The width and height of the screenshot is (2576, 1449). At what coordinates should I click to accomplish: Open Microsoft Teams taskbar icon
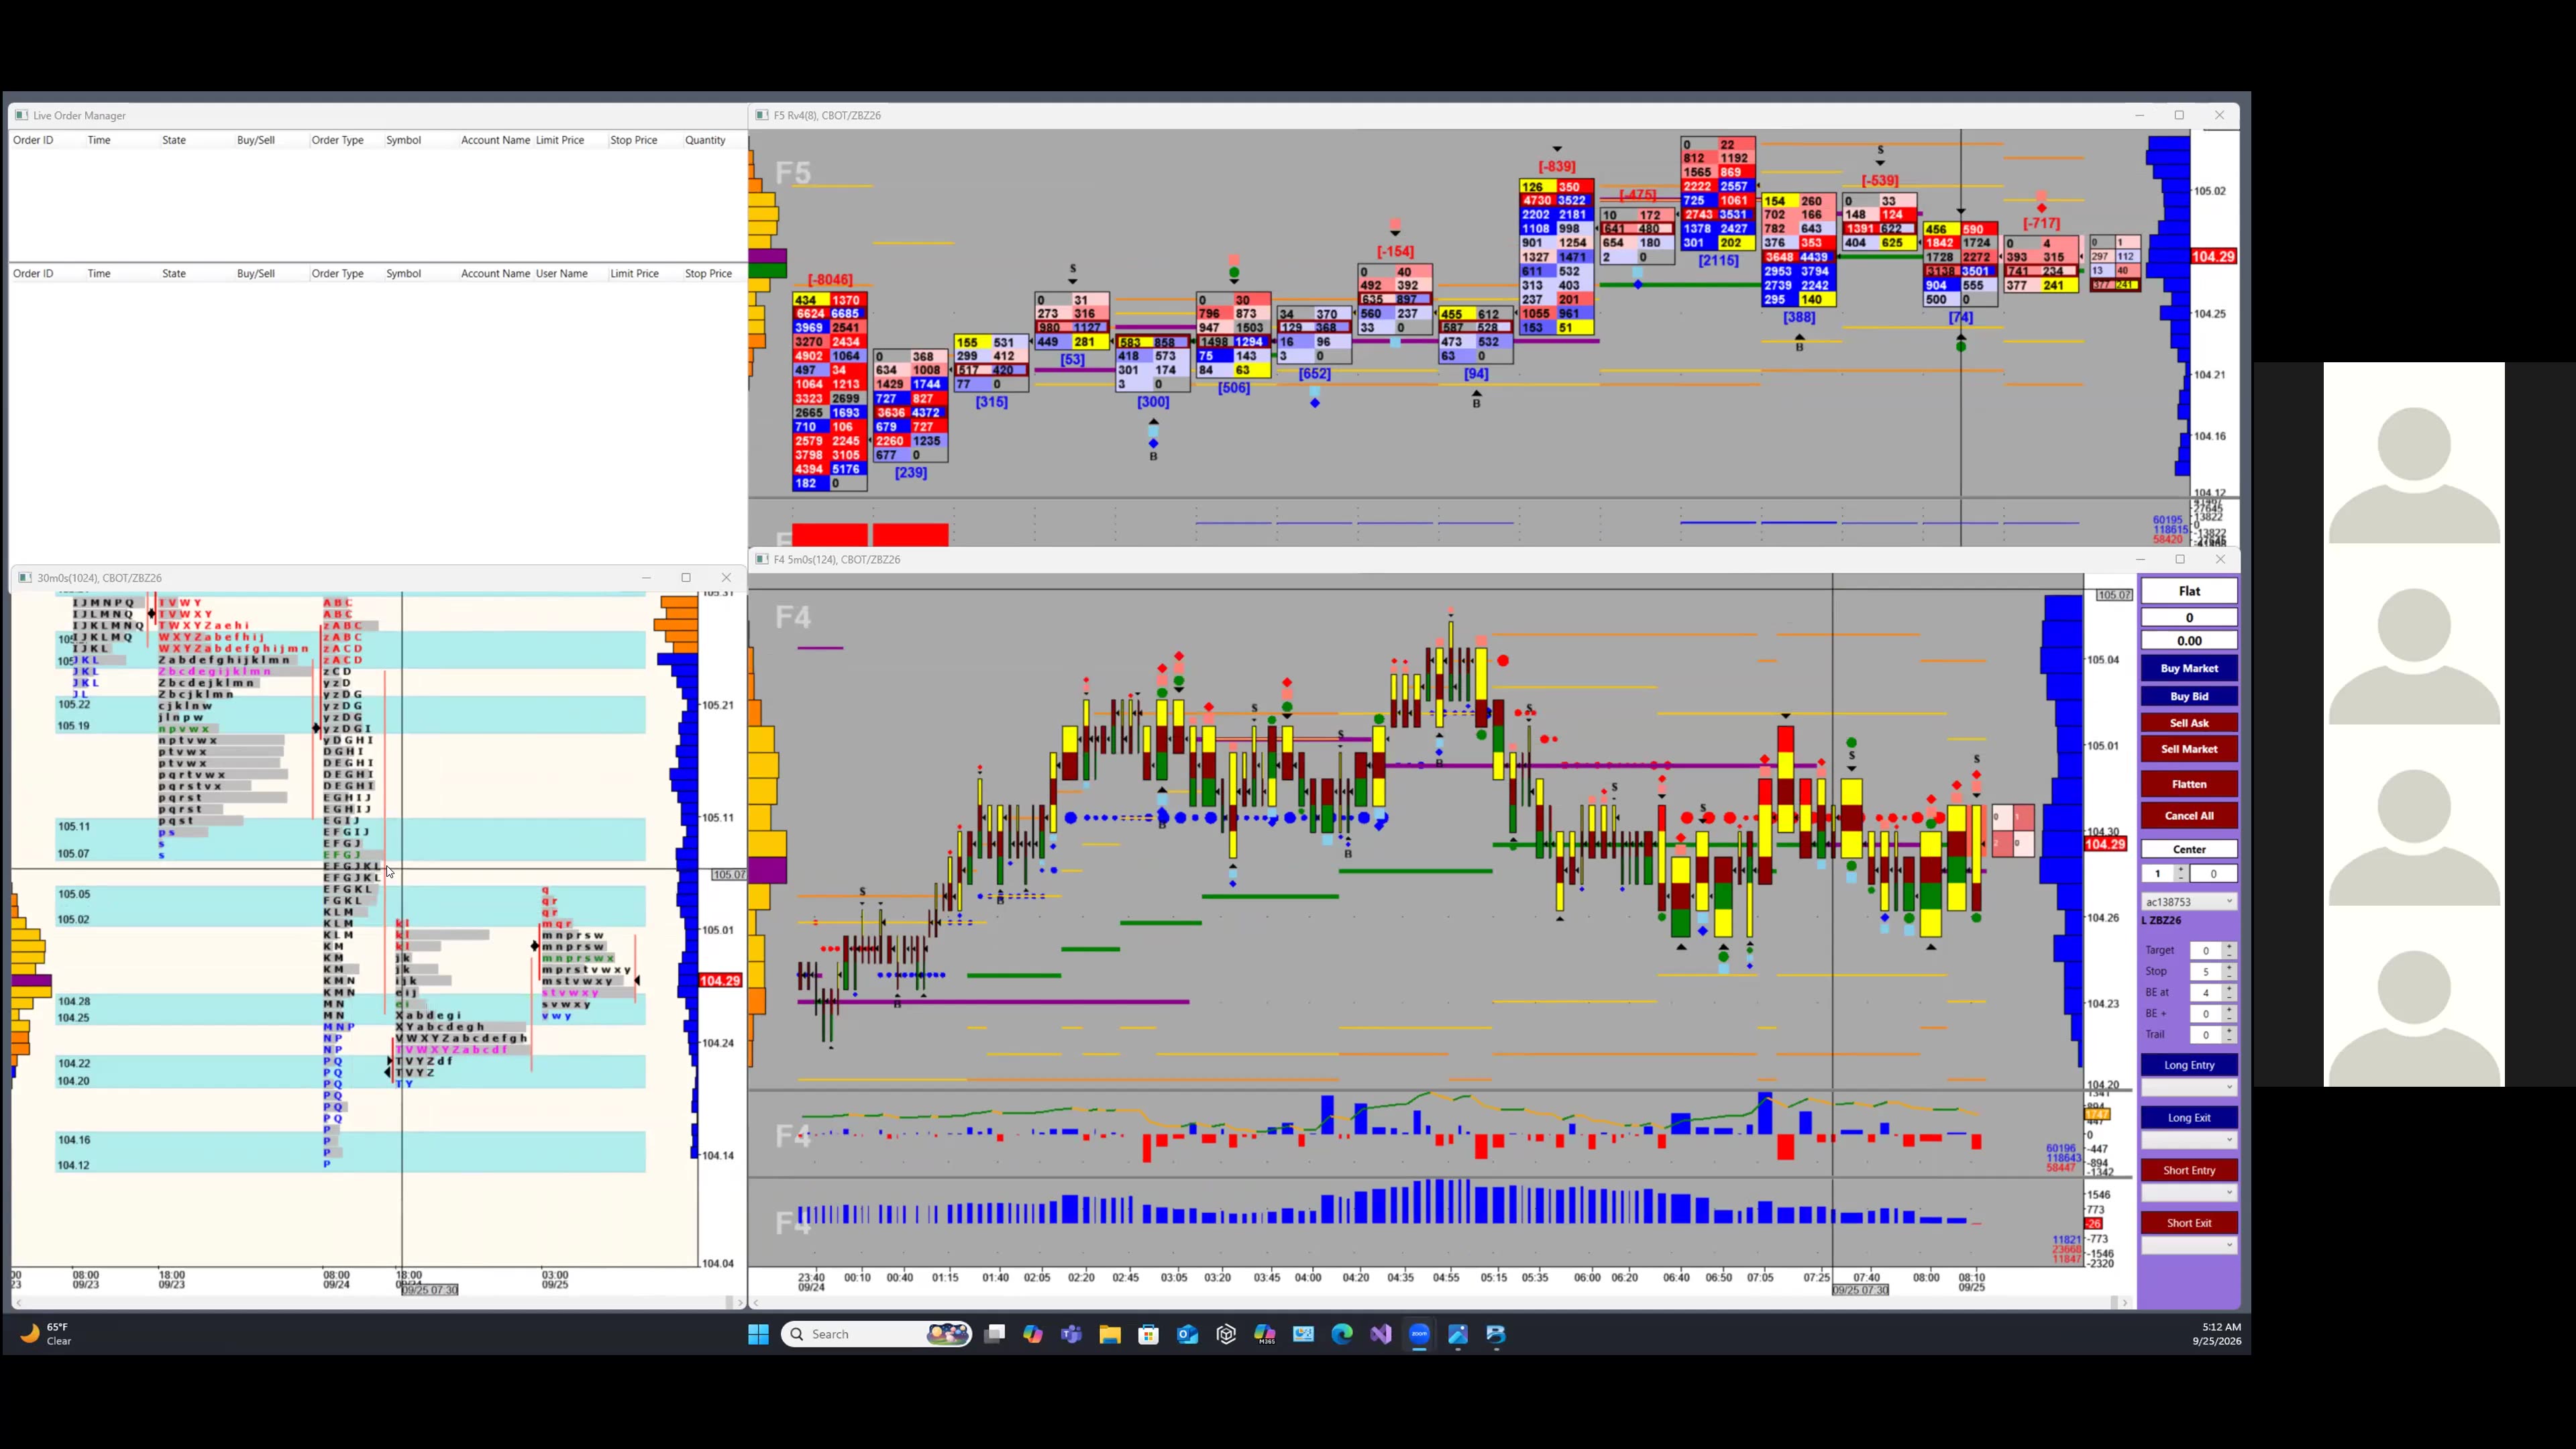click(1071, 1334)
